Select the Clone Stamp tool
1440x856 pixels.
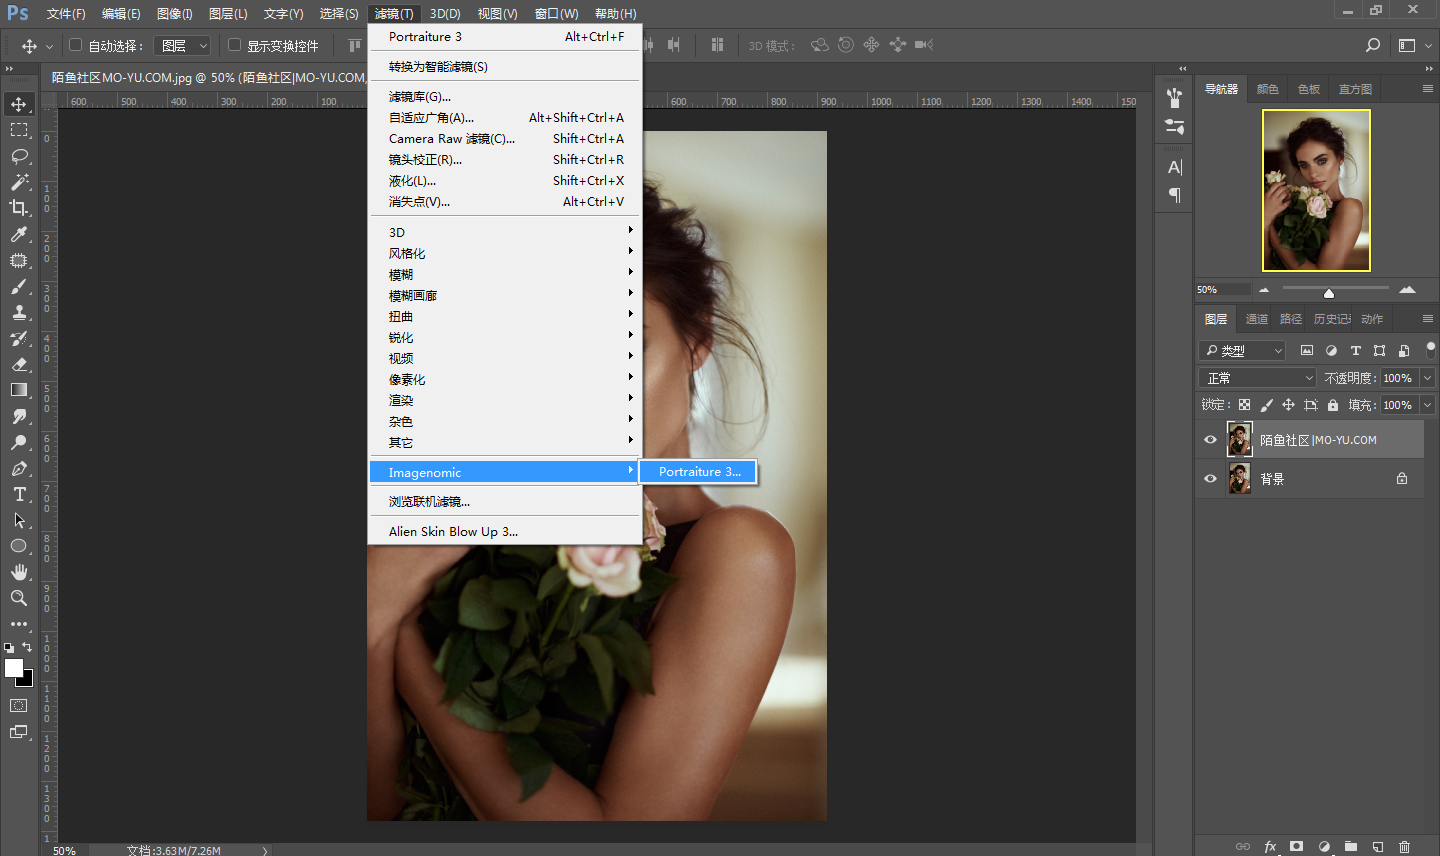click(x=19, y=312)
